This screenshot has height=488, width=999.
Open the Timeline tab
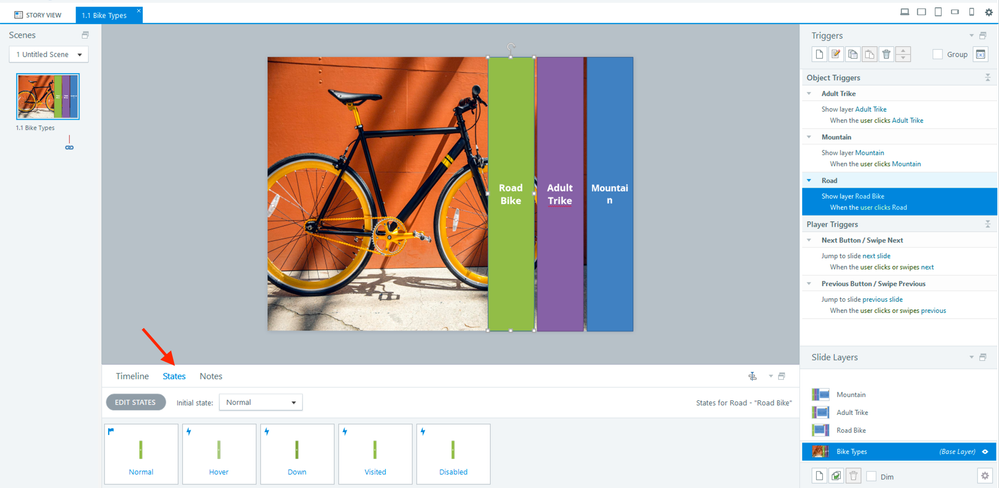133,377
